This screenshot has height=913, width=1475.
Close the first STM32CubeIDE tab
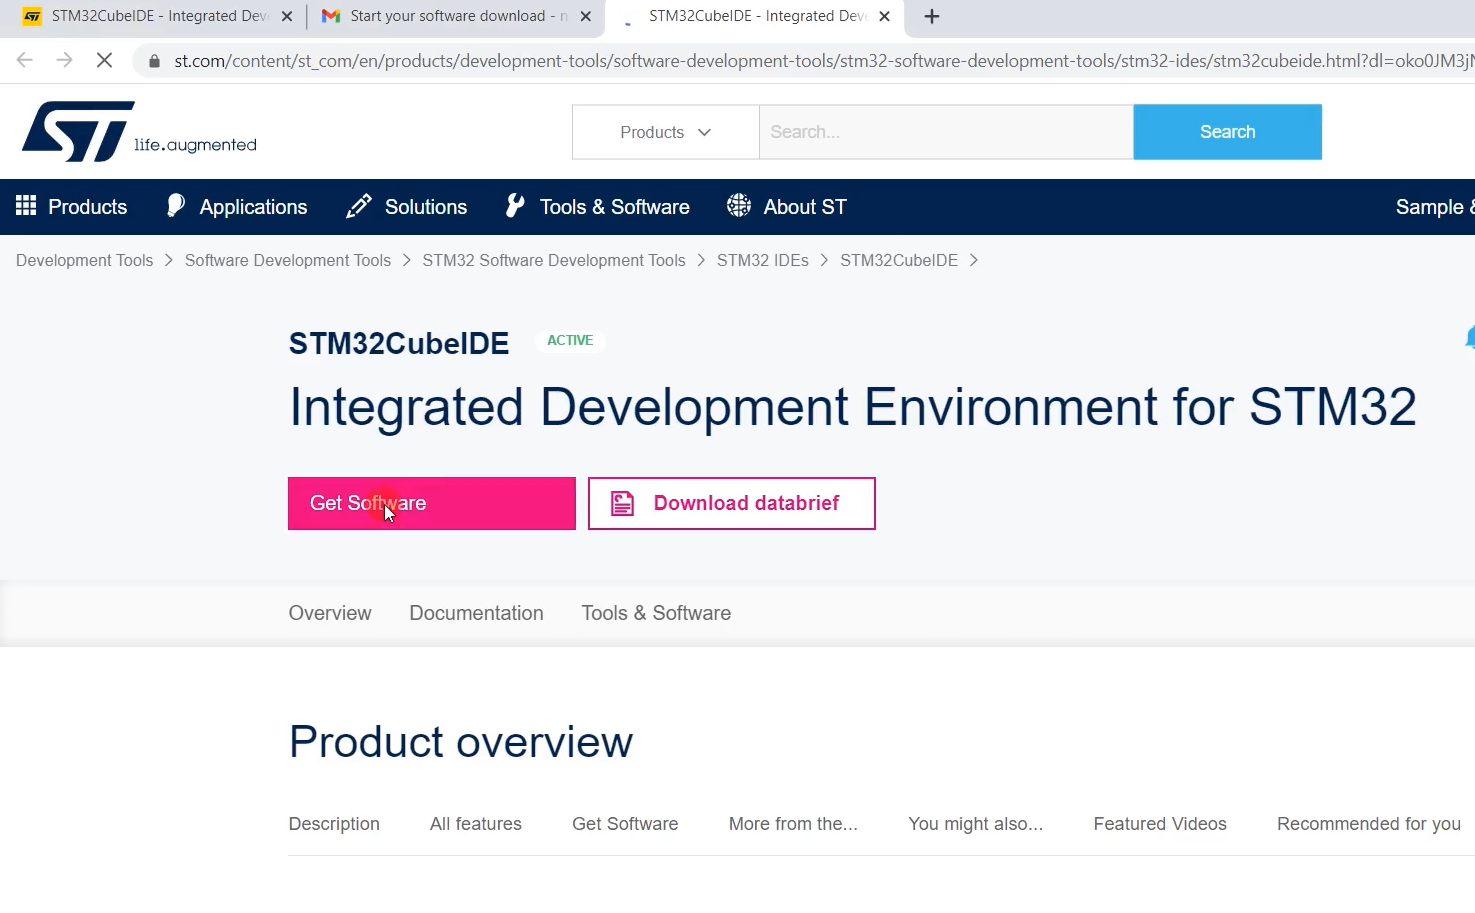pos(287,16)
